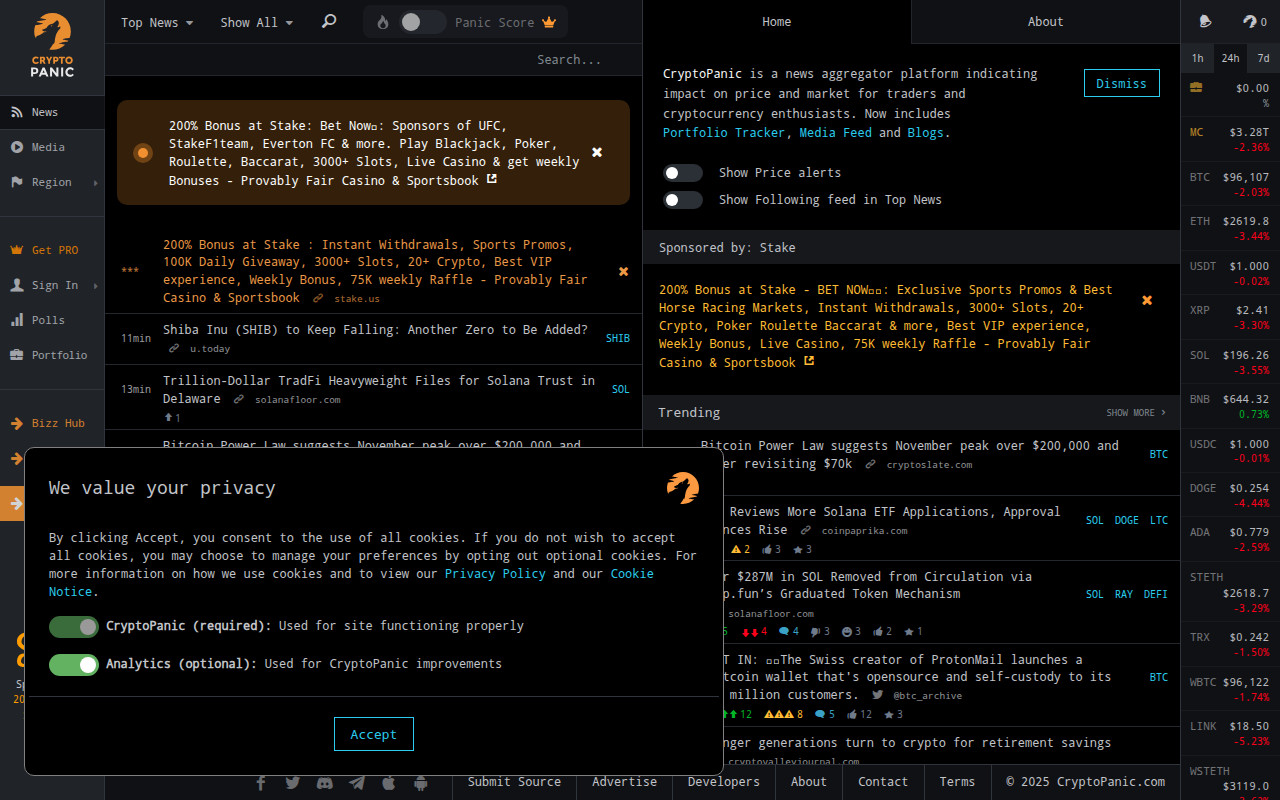Click the price alerts bell icon
Screen dimensions: 1280x800
[1205, 21]
